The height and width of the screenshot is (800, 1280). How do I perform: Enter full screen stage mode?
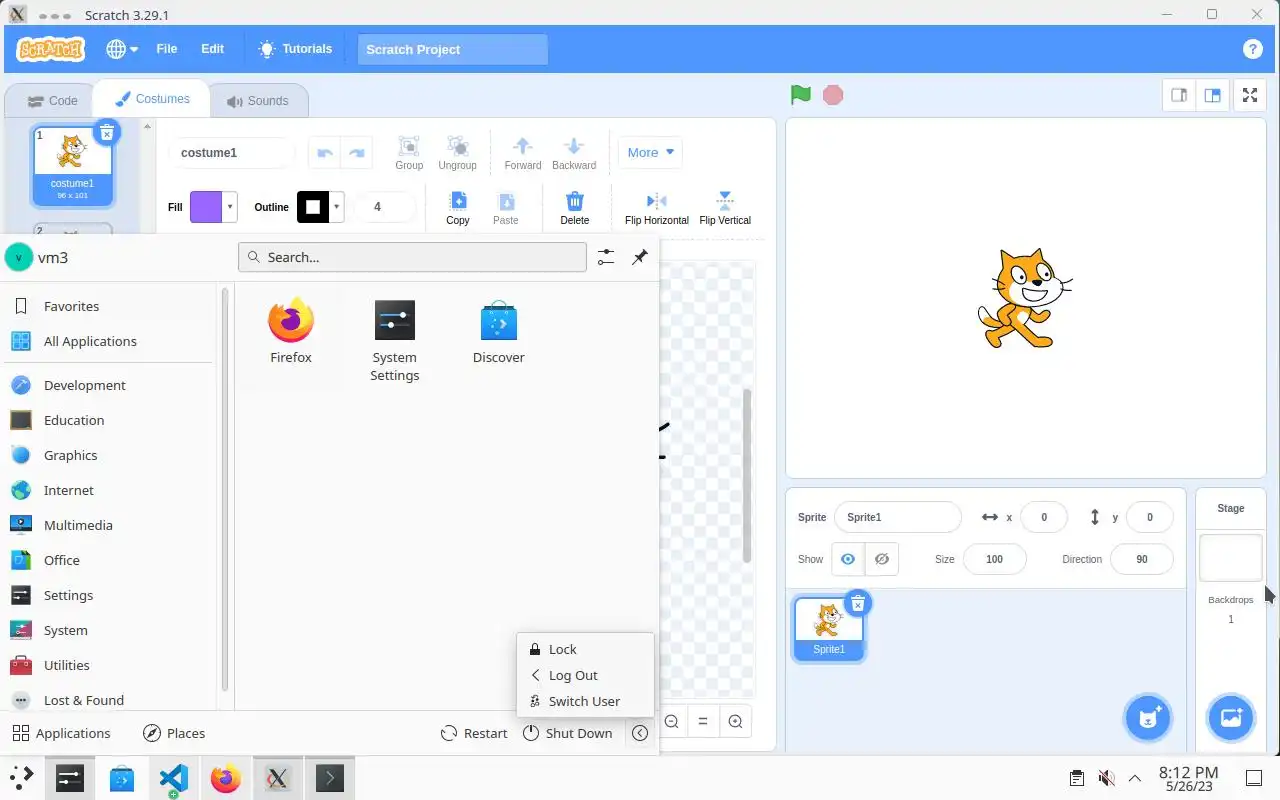point(1250,95)
